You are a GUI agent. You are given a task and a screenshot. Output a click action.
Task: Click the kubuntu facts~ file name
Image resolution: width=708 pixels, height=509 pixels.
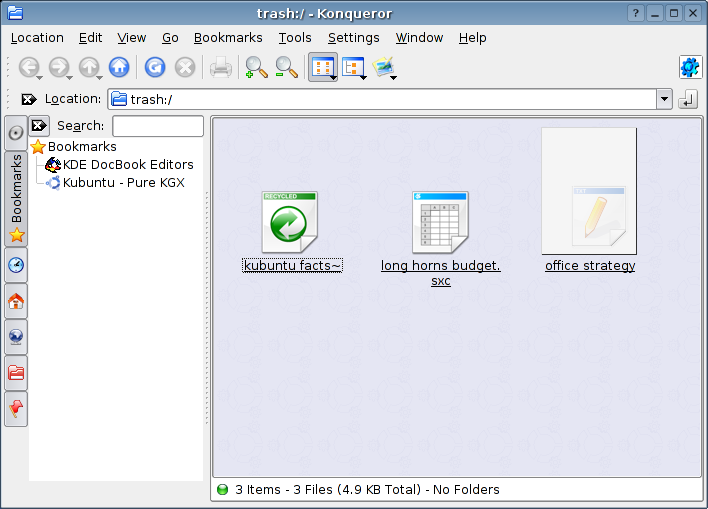coord(292,266)
